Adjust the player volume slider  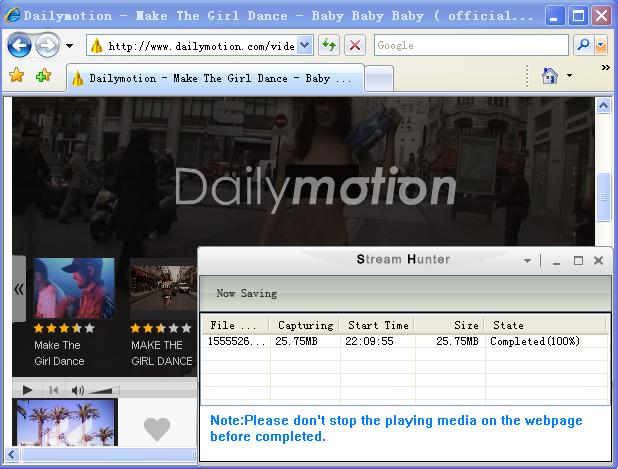pos(104,390)
